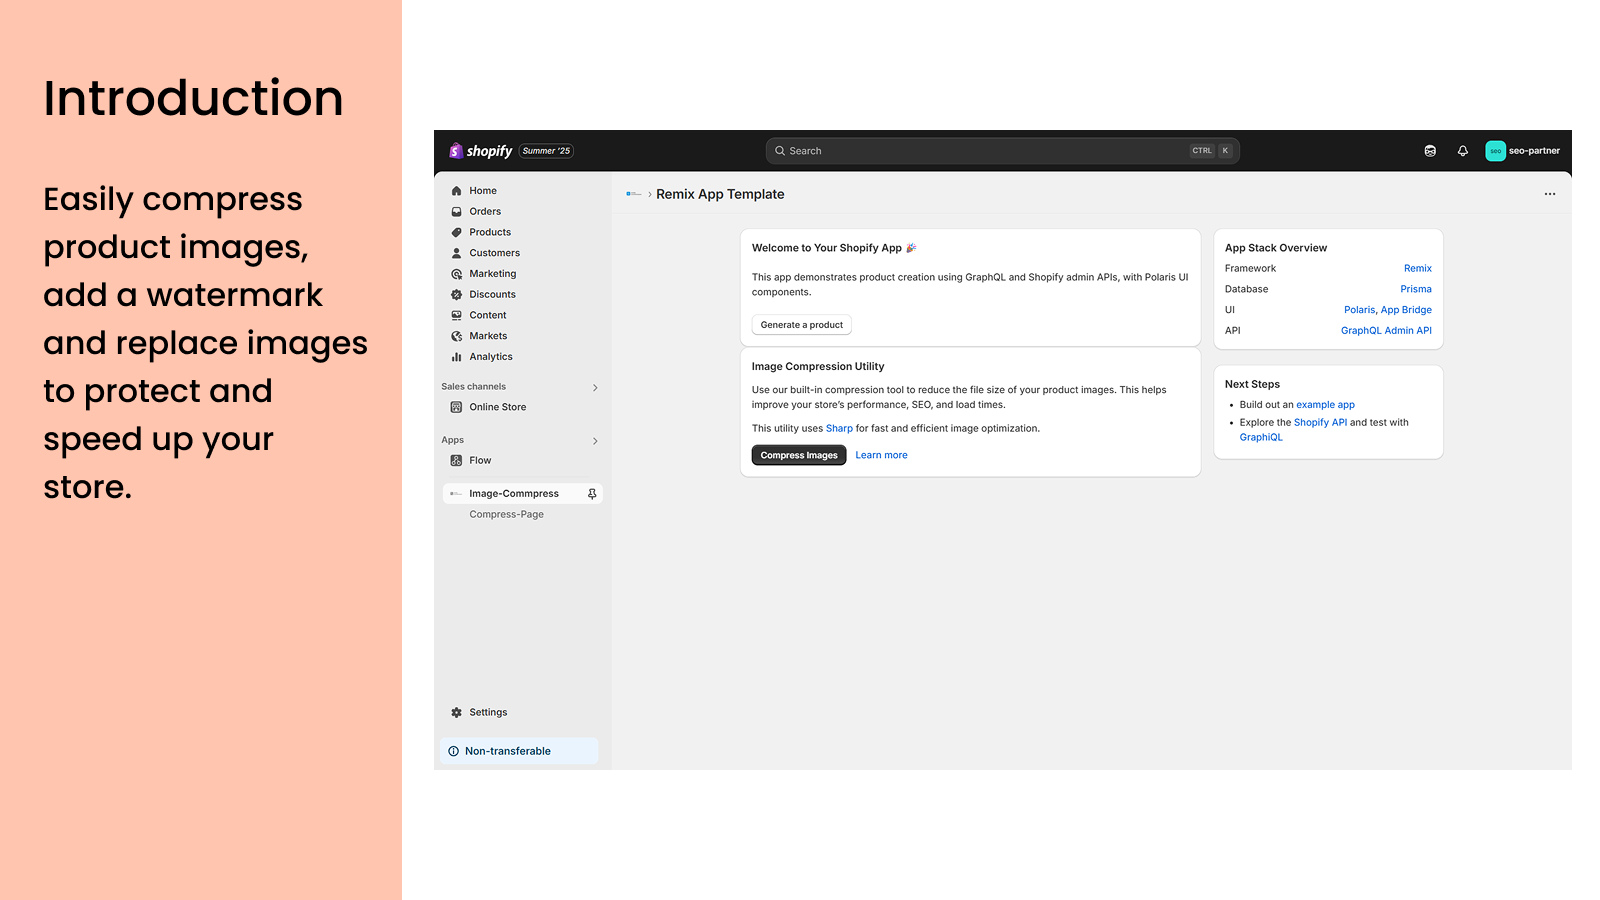This screenshot has height=900, width=1600.
Task: Click the Marketing target icon
Action: (456, 274)
